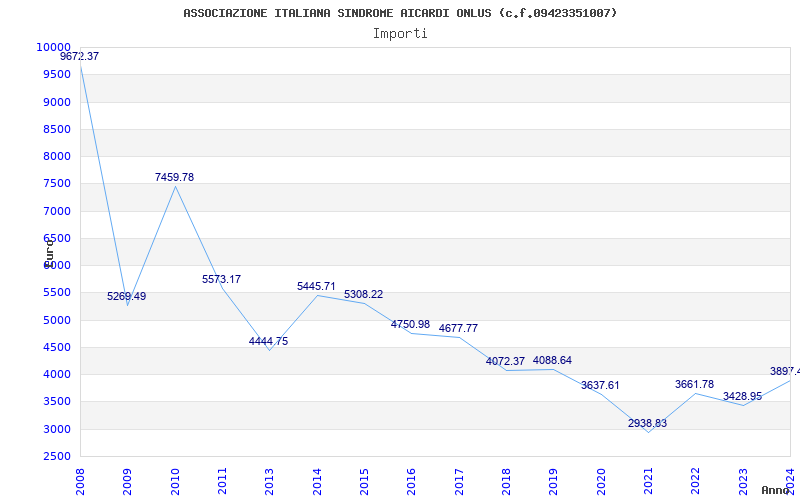Click the 4750.98 value label
Screen dimensions: 800x500
click(410, 324)
